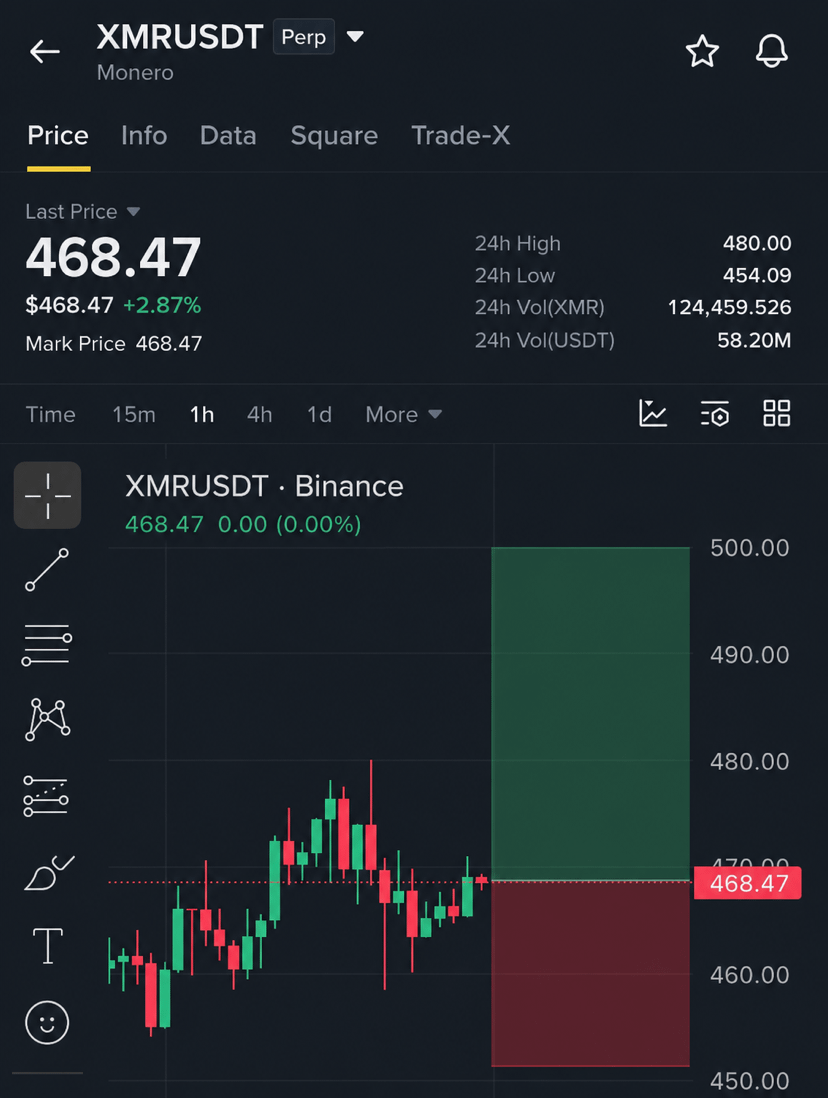Switch to the Price tab
Image resolution: width=828 pixels, height=1098 pixels.
point(58,135)
